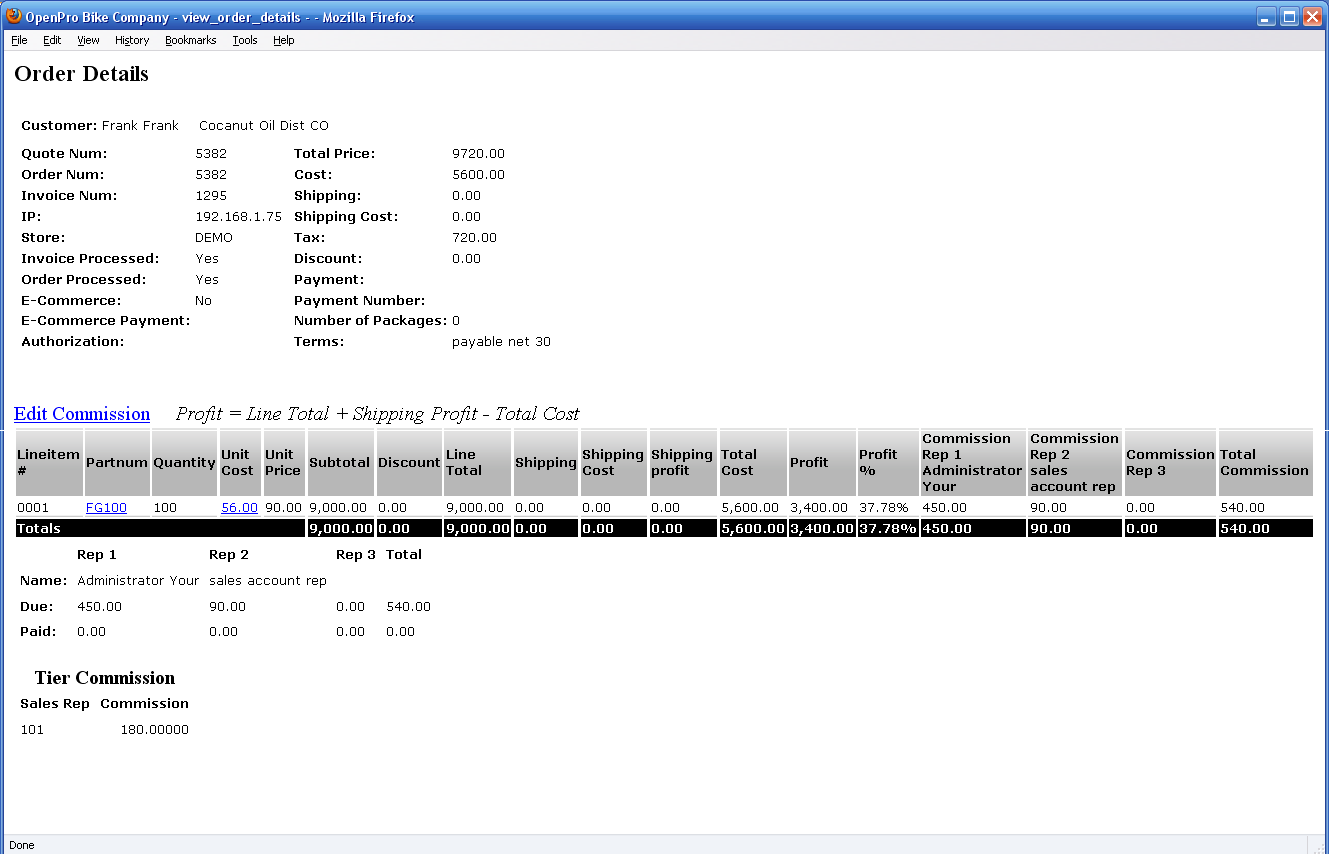The image size is (1329, 854).
Task: Click the Tier Commission value 180.00000
Action: [154, 730]
